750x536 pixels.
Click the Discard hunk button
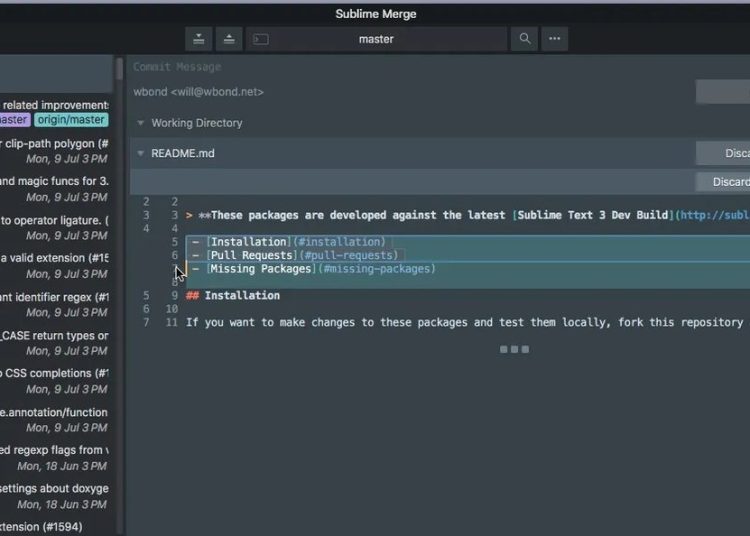tap(724, 182)
